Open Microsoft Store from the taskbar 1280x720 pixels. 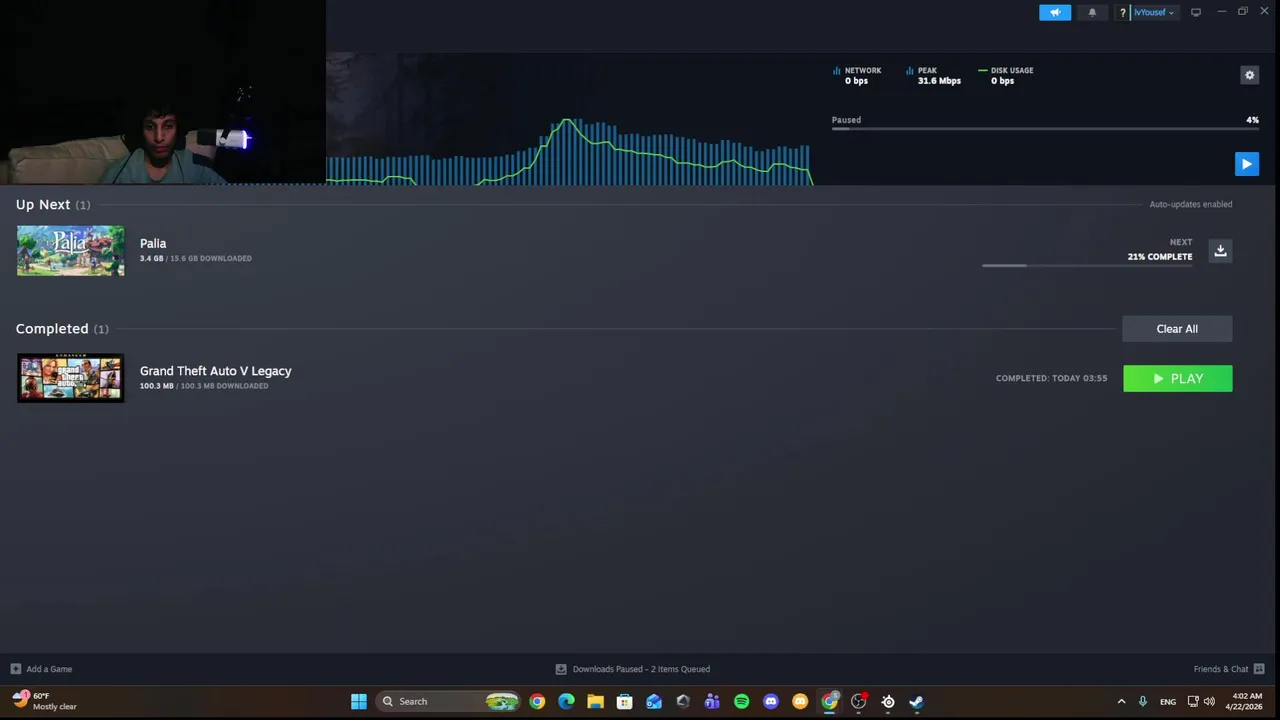(624, 701)
